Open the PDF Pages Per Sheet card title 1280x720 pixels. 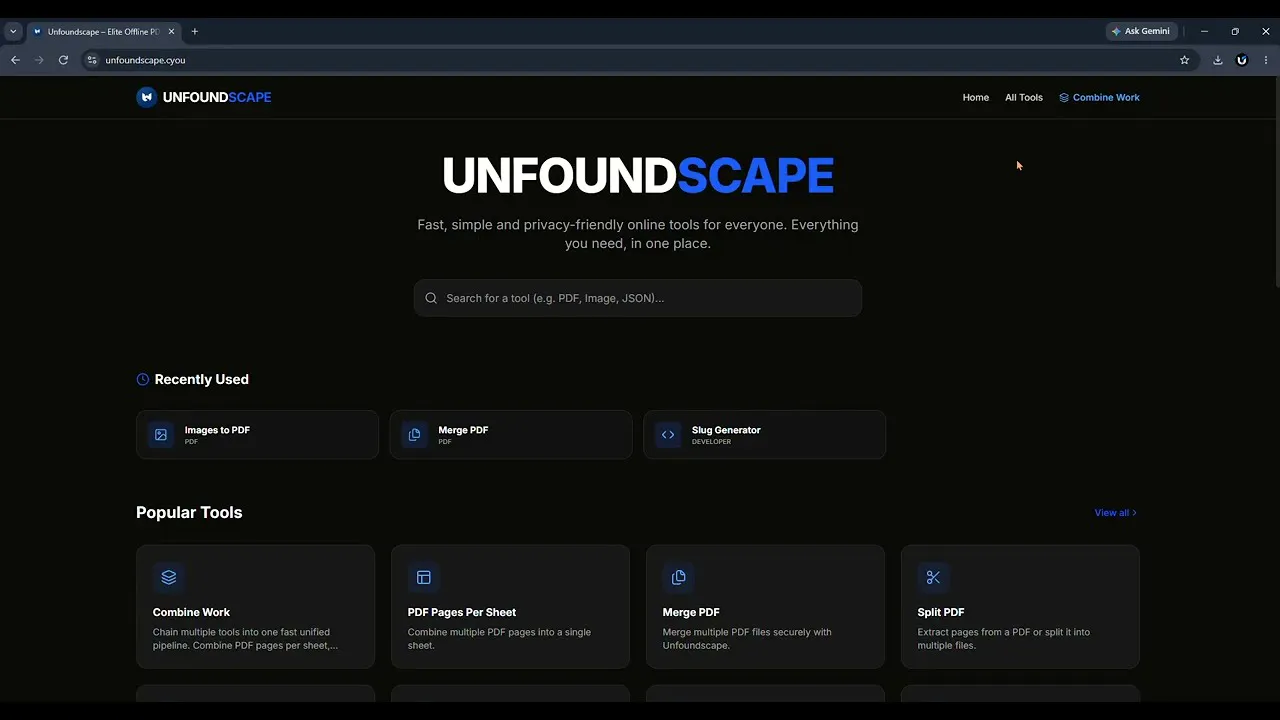coord(462,612)
